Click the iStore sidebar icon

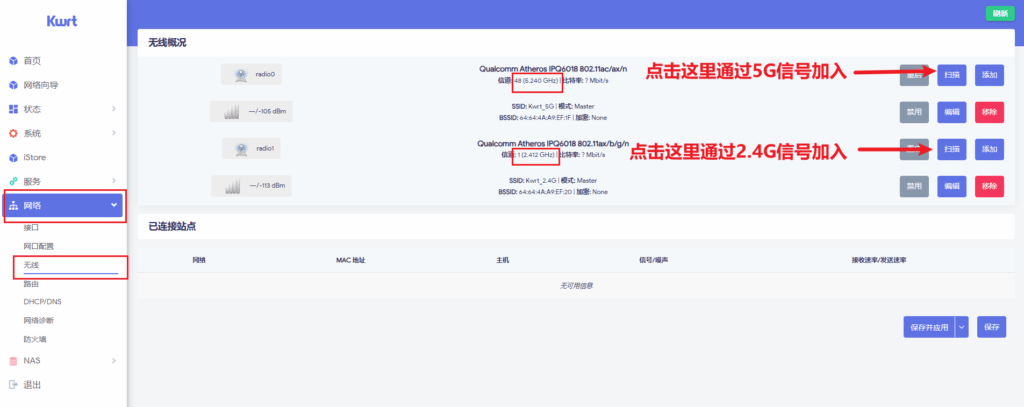13,157
